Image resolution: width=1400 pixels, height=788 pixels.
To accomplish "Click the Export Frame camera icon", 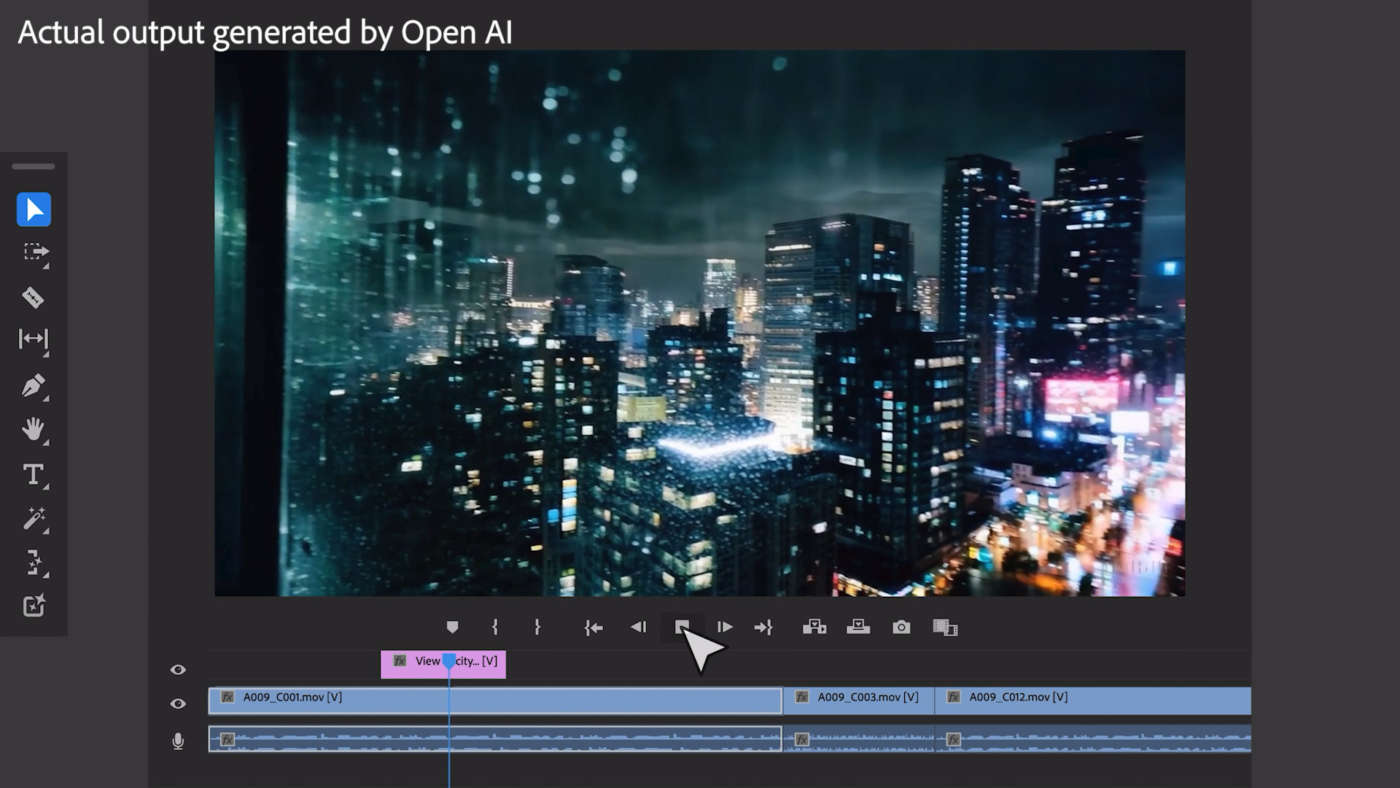I will coord(901,627).
